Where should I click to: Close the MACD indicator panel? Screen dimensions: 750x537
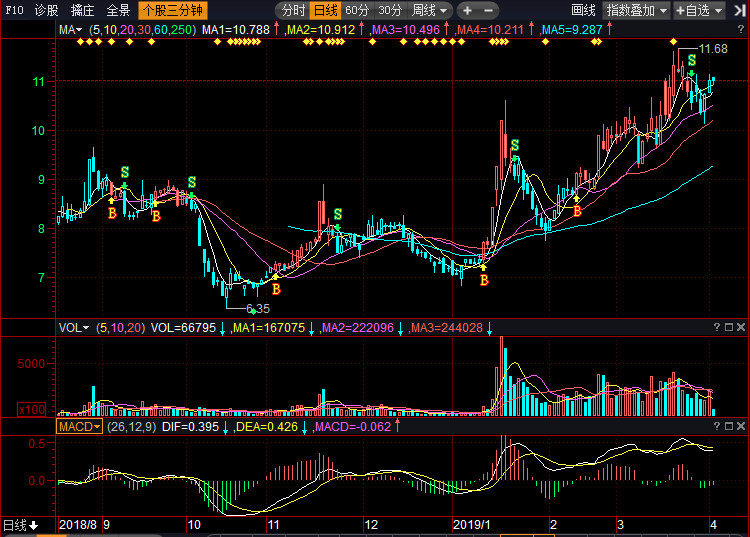pyautogui.click(x=741, y=426)
